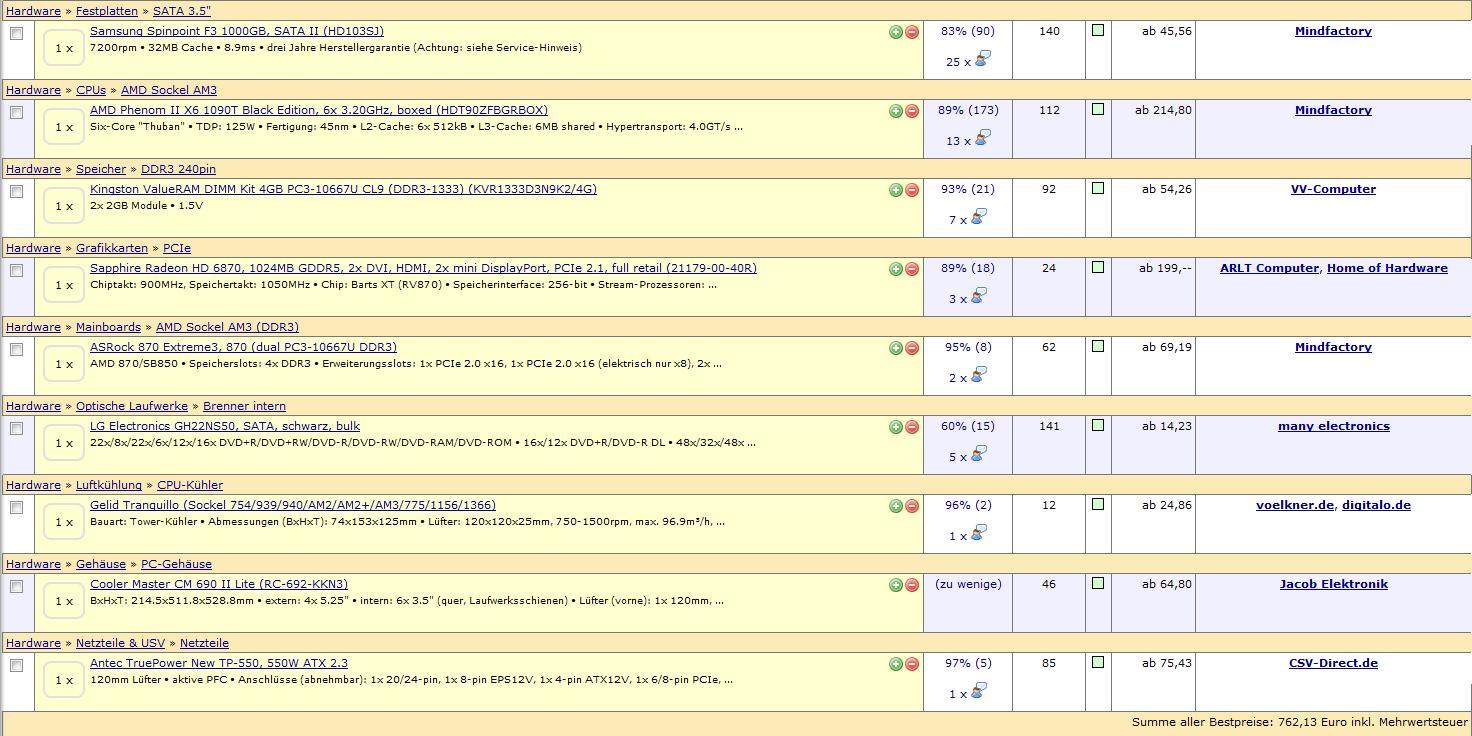Click red minus icon for Kingston ValueRAM
Viewport: 1472px width, 736px height.
click(912, 190)
